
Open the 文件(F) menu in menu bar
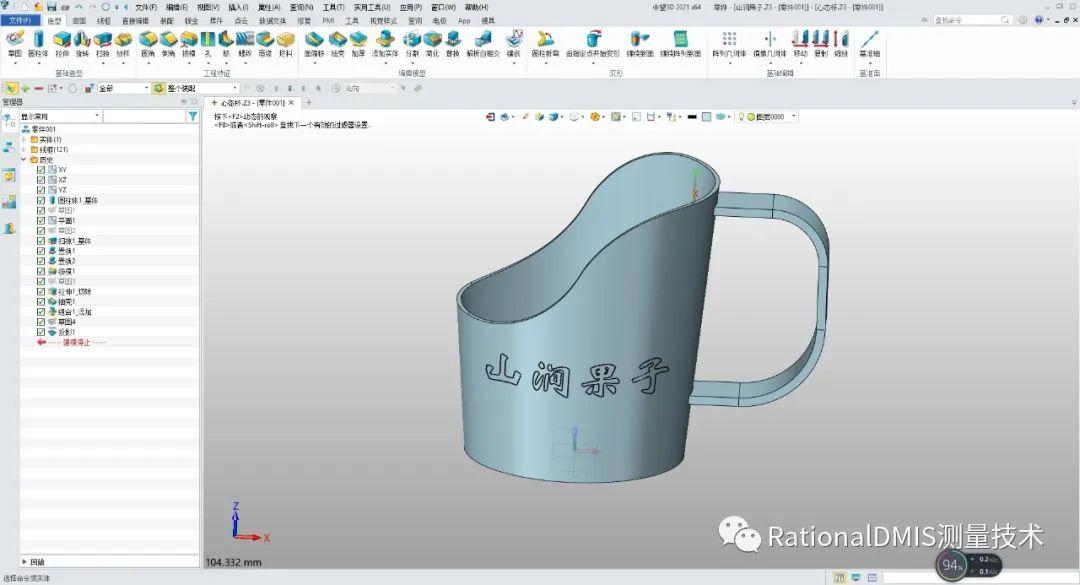click(x=145, y=7)
